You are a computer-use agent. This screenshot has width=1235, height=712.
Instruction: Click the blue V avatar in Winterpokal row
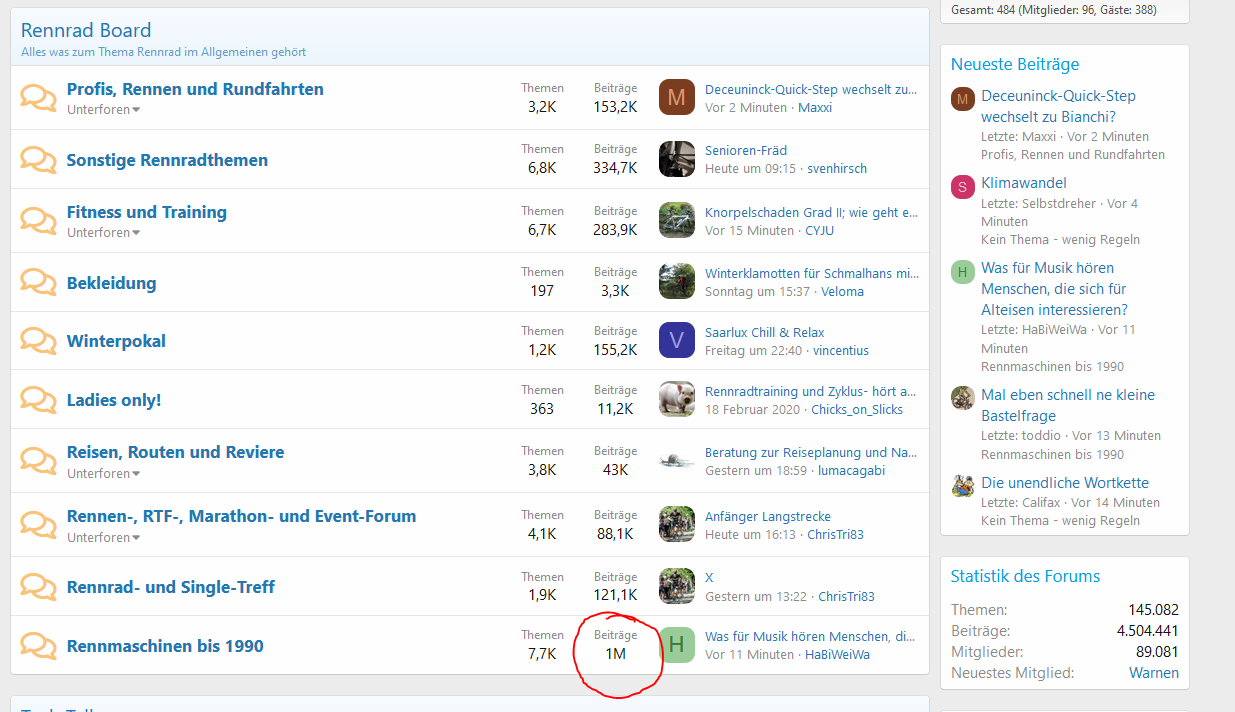676,340
